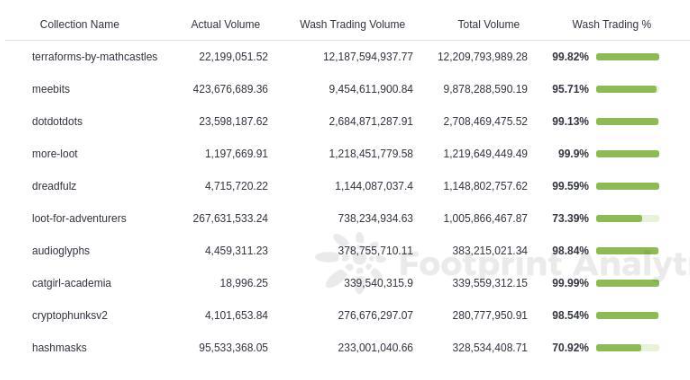The height and width of the screenshot is (380, 690).
Task: Click the Wash Trading Volume column header
Action: [352, 24]
